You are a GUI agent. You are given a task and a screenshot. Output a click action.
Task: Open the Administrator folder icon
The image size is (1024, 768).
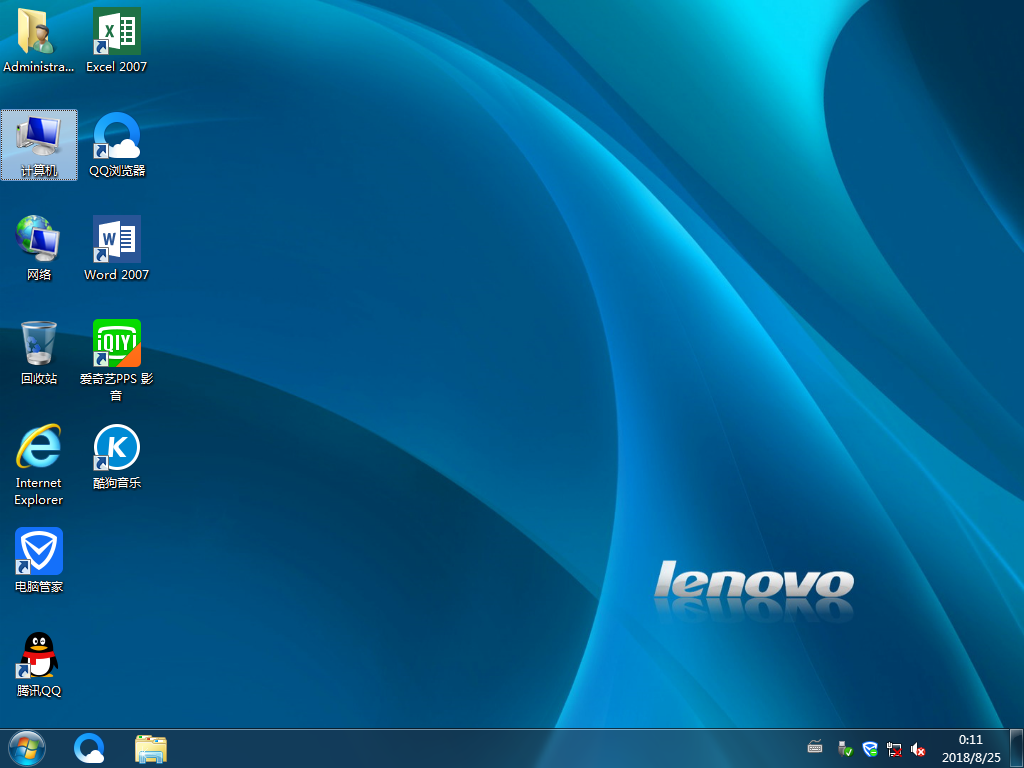38,40
